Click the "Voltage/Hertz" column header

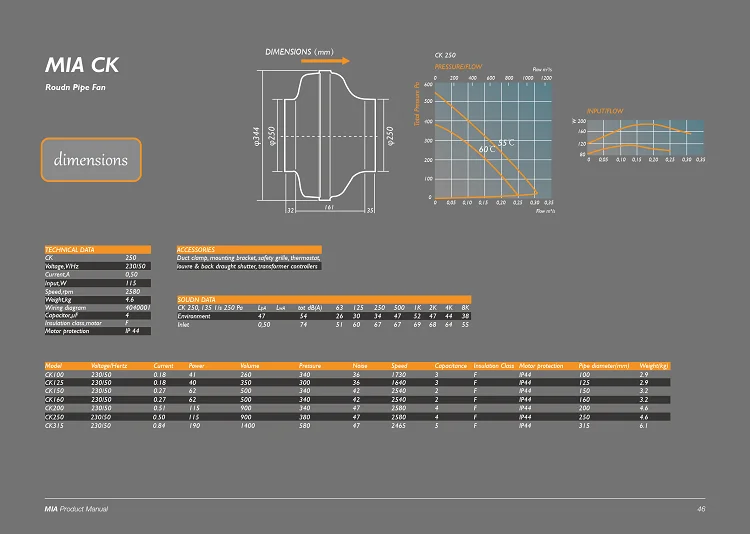click(109, 366)
